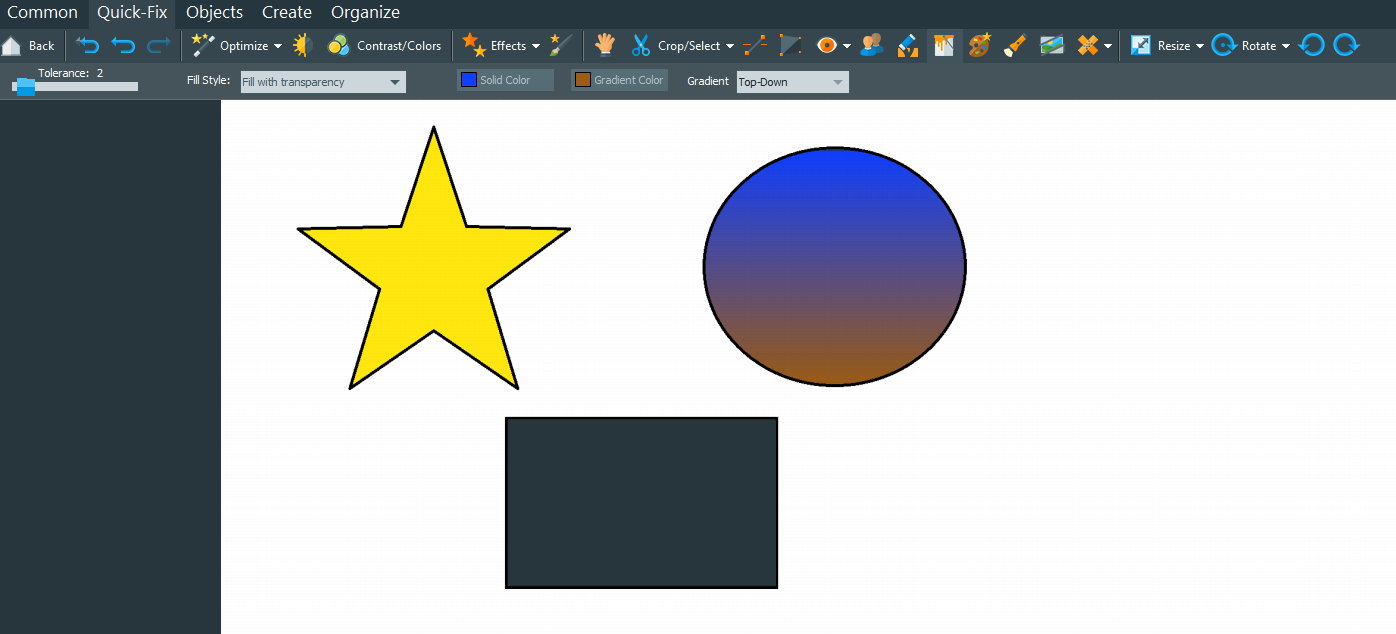Select the flashlight tool icon

(1015, 45)
